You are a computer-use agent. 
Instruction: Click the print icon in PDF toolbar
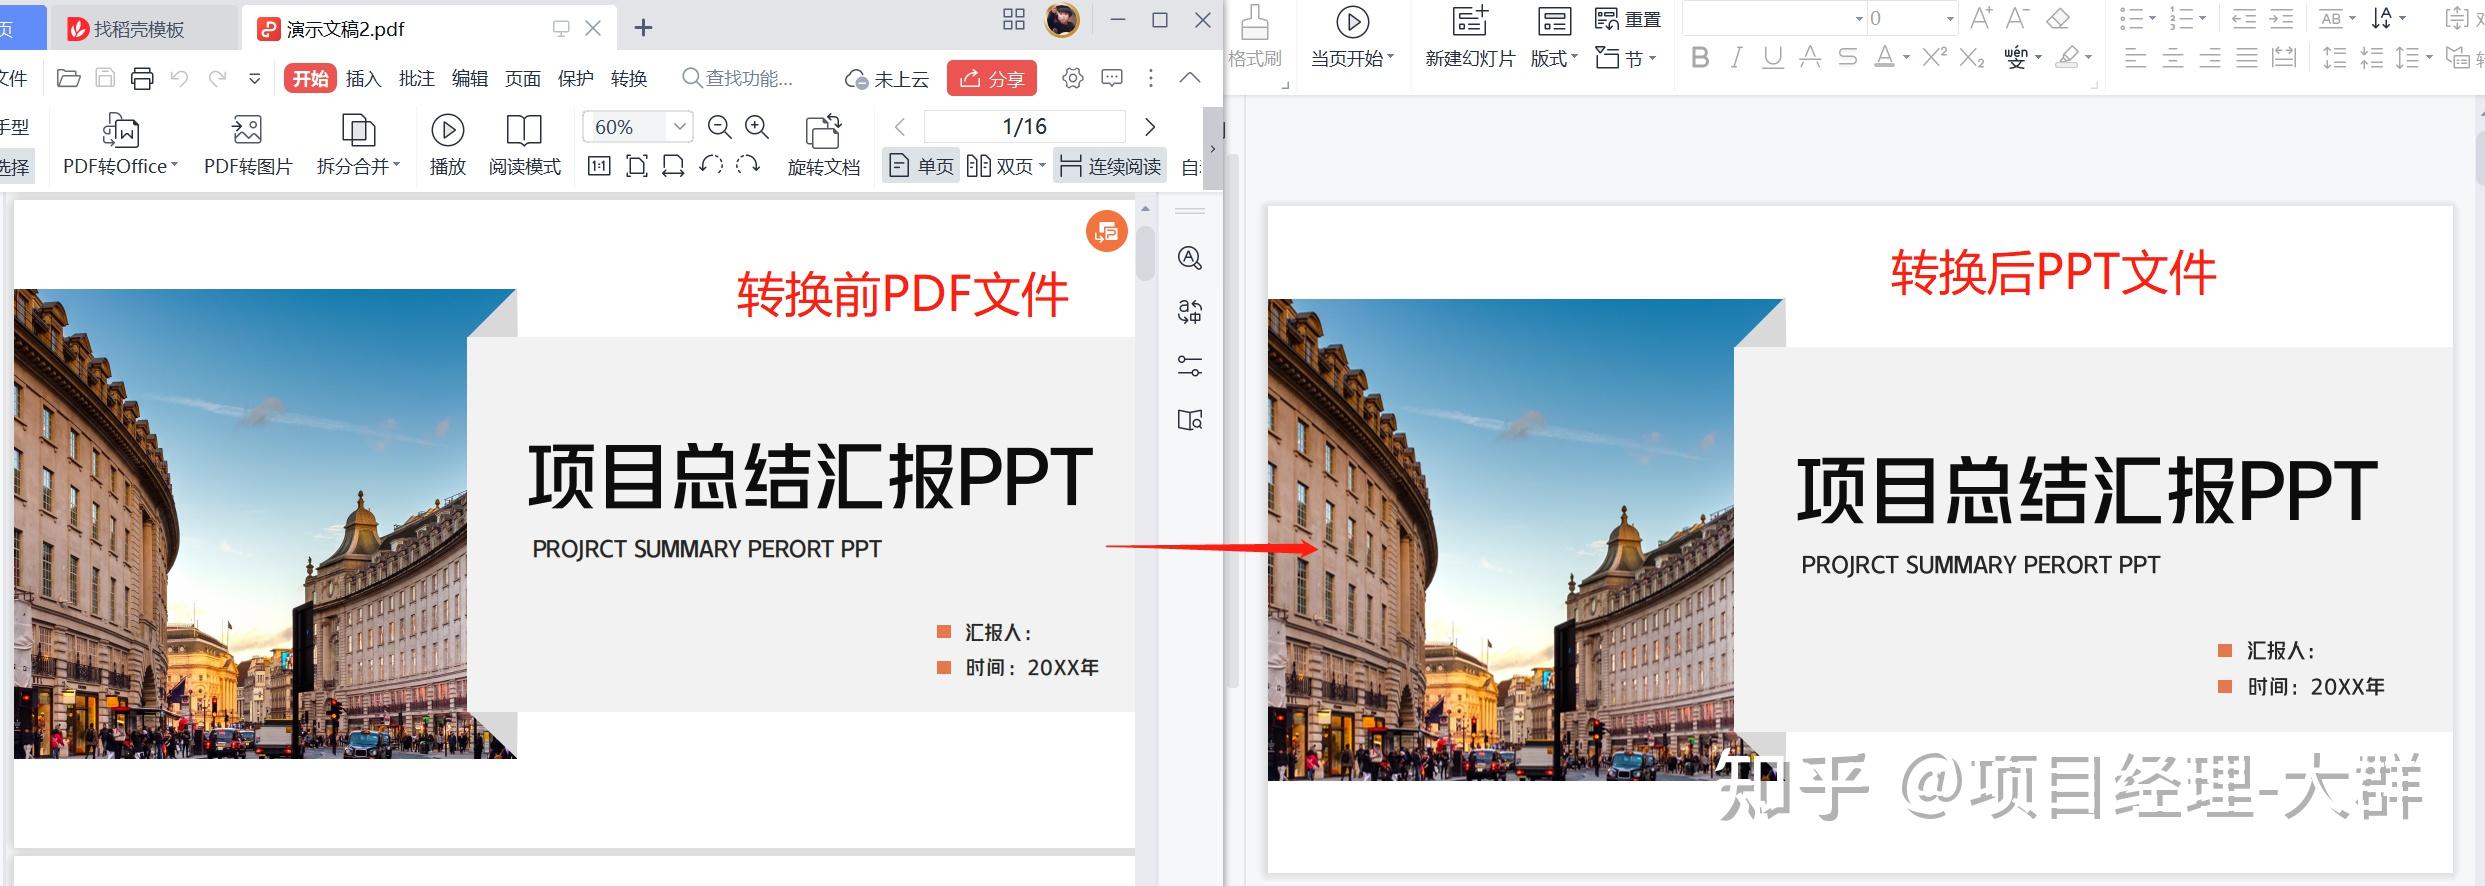(x=143, y=78)
